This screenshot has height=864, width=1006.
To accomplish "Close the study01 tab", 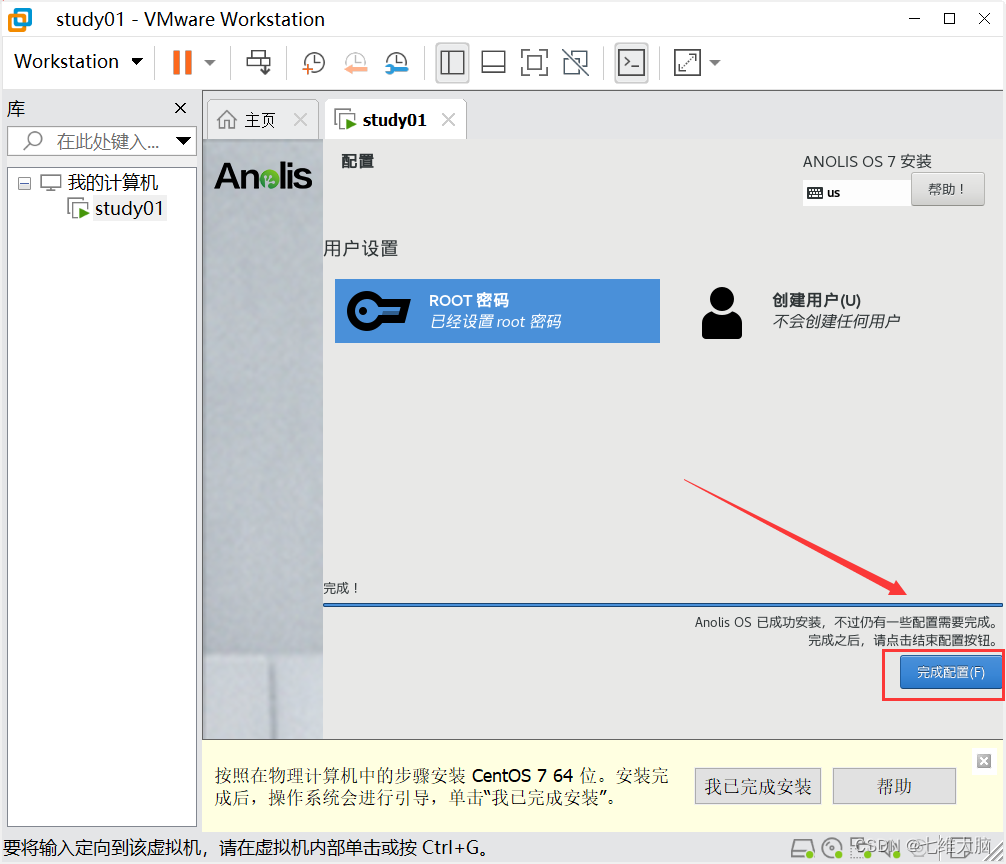I will click(x=448, y=119).
